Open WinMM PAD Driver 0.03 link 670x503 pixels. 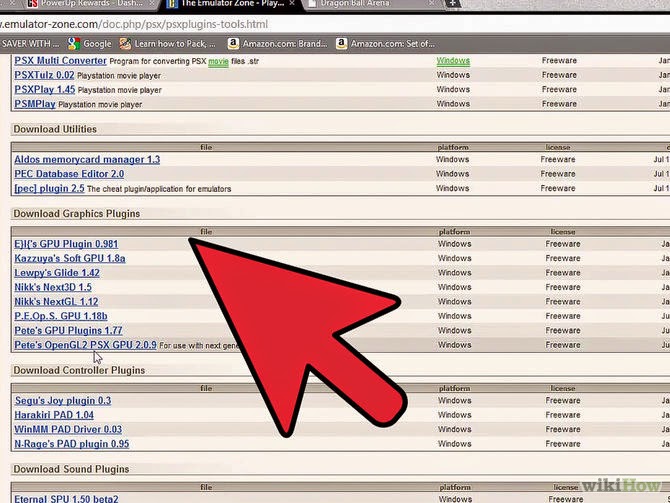68,429
